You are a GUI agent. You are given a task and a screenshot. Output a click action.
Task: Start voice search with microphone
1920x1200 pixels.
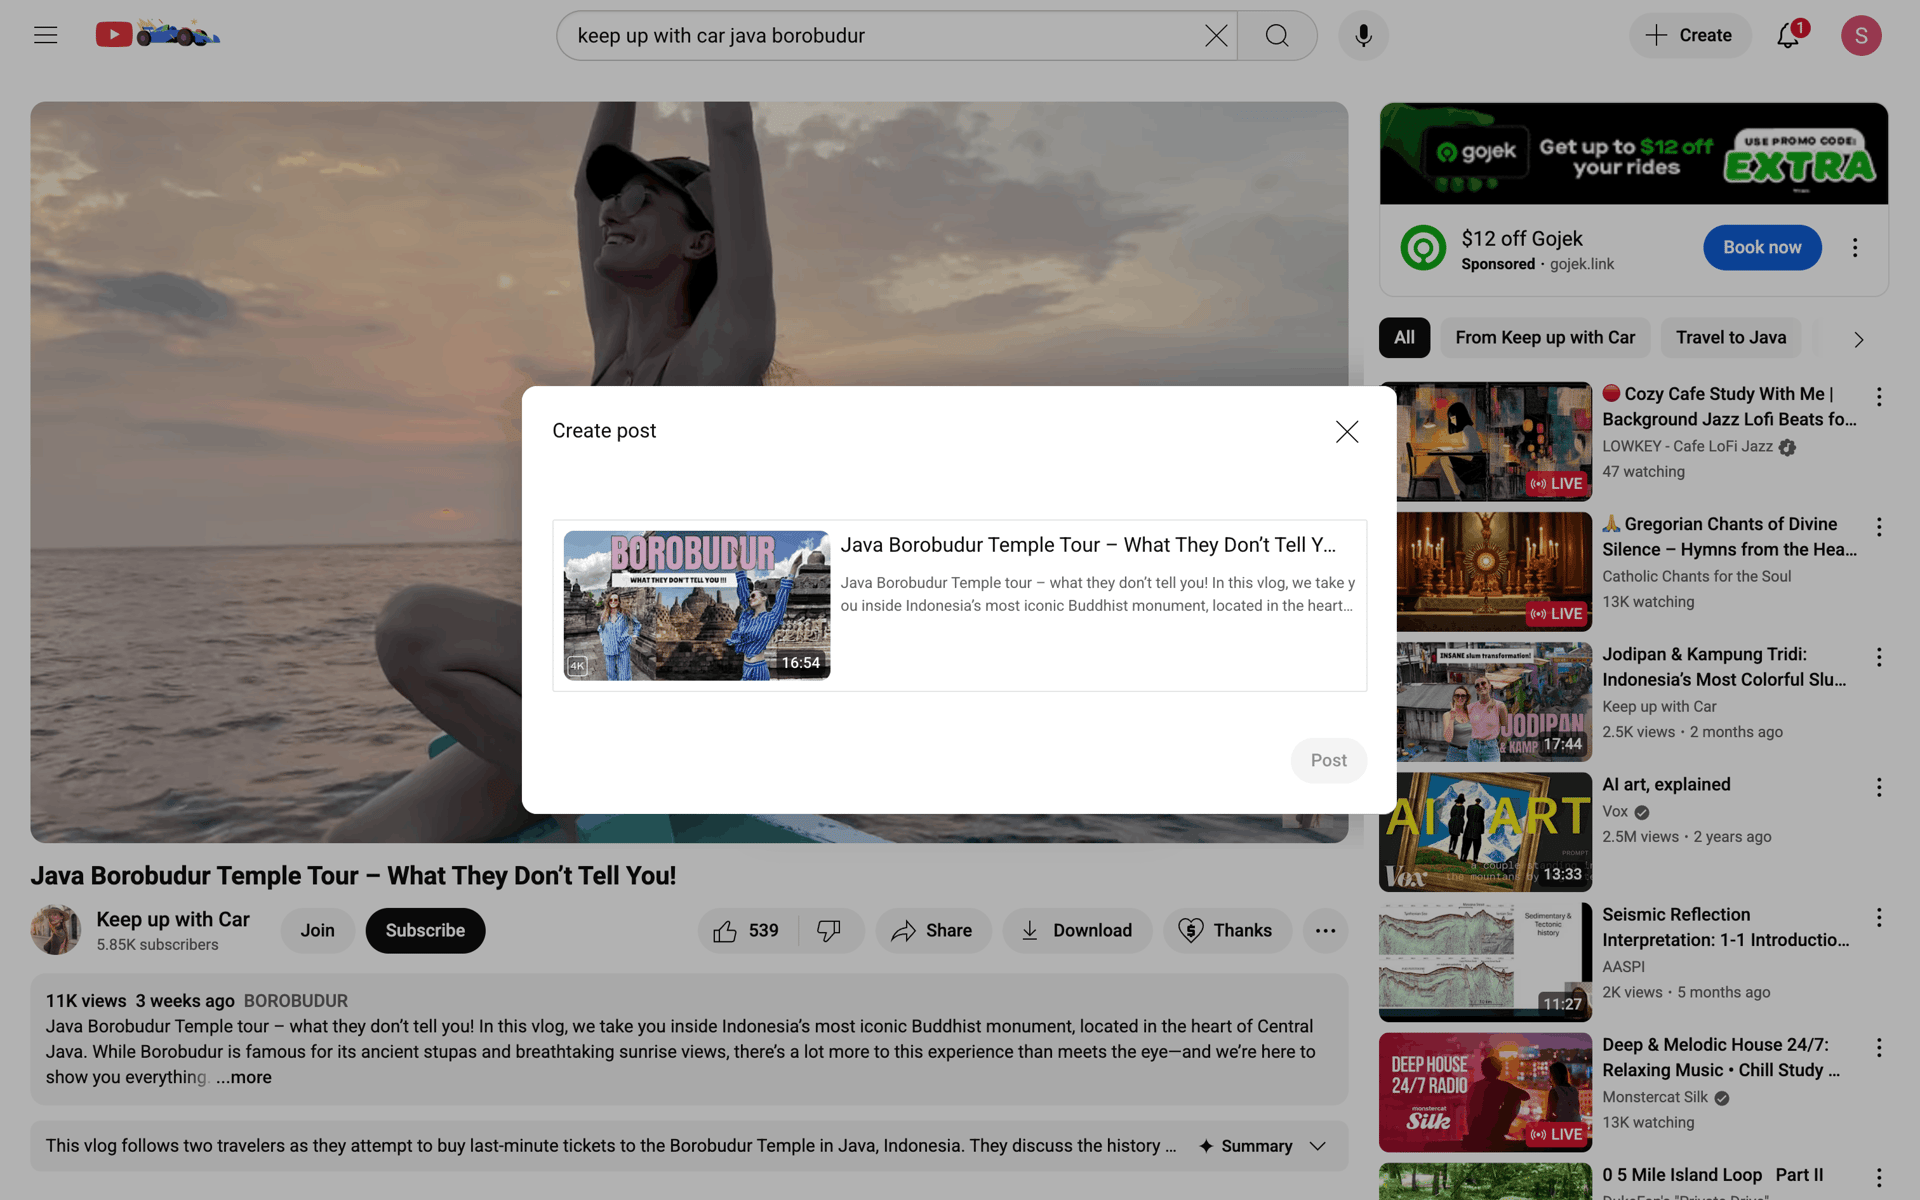[1363, 36]
